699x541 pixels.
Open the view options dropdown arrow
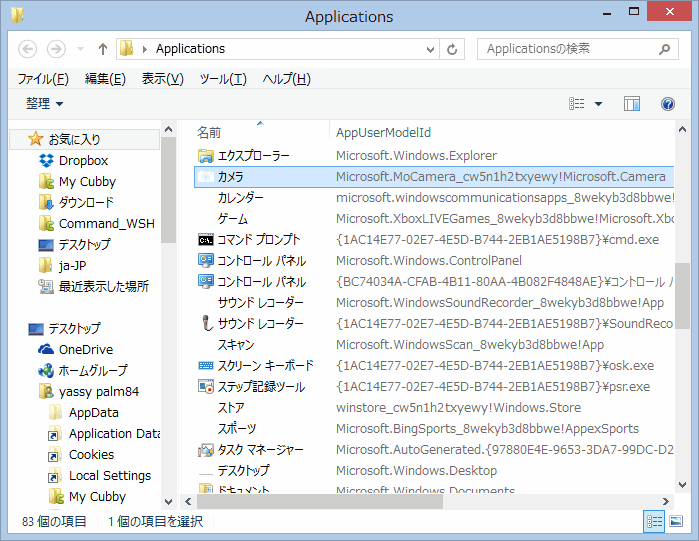click(x=598, y=104)
